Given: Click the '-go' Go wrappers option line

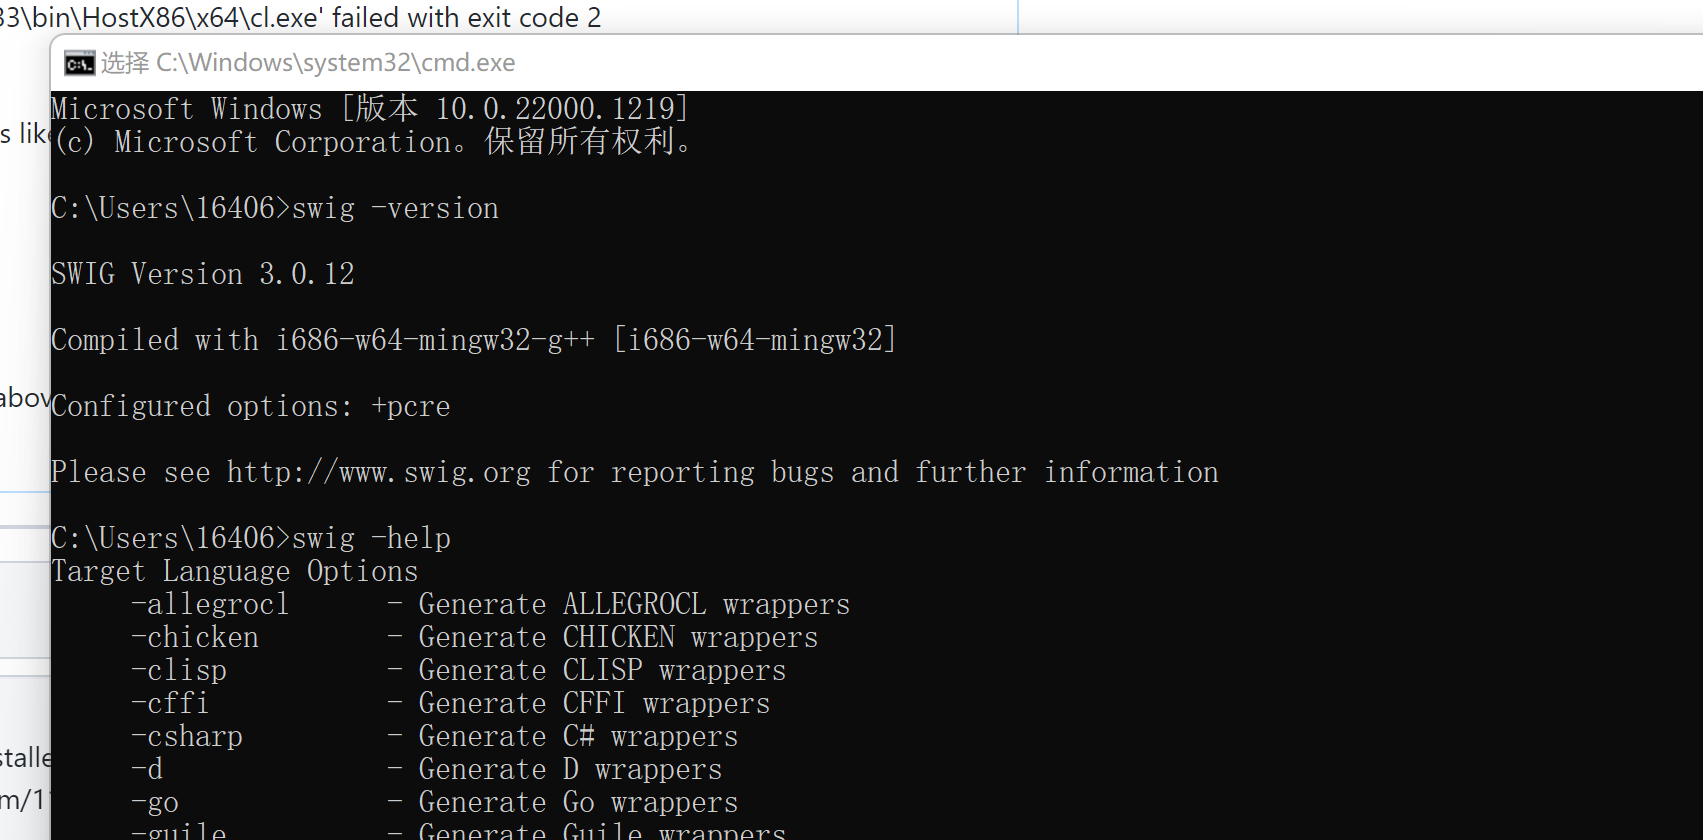Looking at the screenshot, I should coord(155,801).
